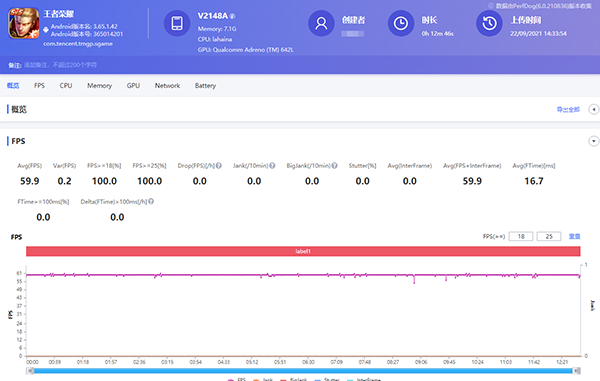Open help icon next to Drop(FPS)
The width and height of the screenshot is (600, 381).
pyautogui.click(x=218, y=166)
